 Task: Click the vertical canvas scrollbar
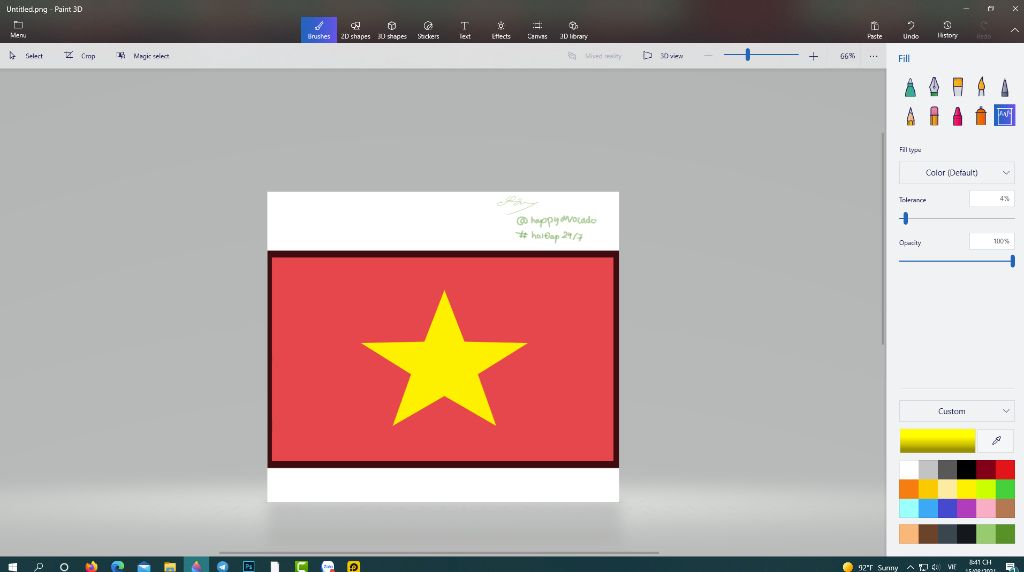pyautogui.click(x=883, y=238)
